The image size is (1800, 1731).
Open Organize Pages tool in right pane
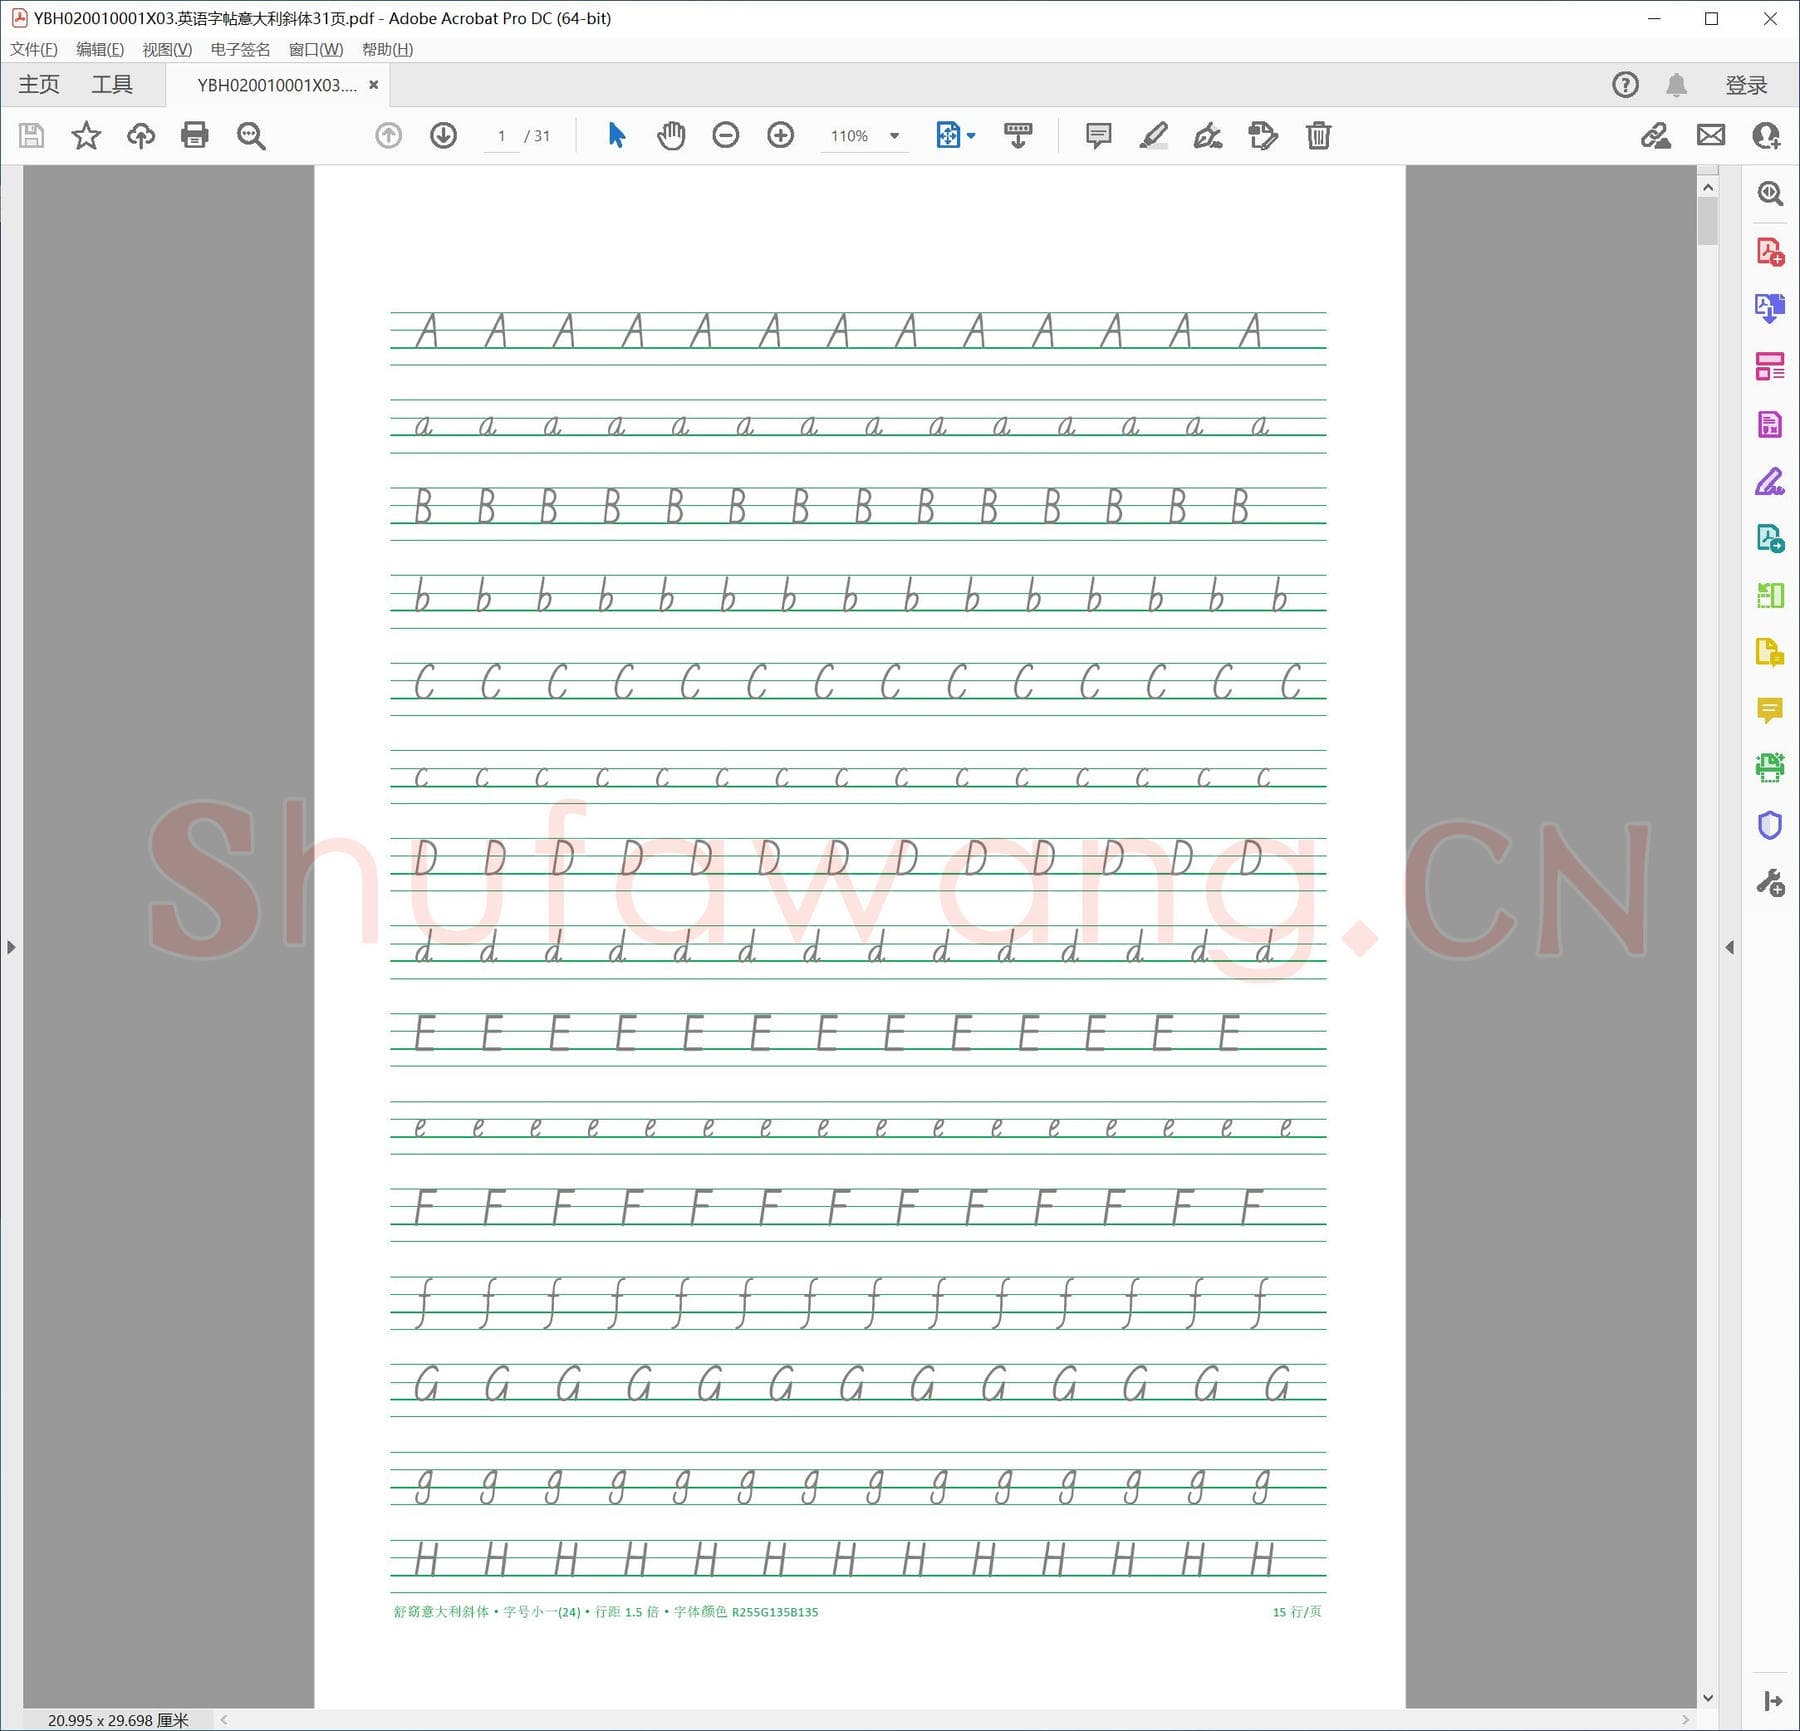pos(1770,596)
